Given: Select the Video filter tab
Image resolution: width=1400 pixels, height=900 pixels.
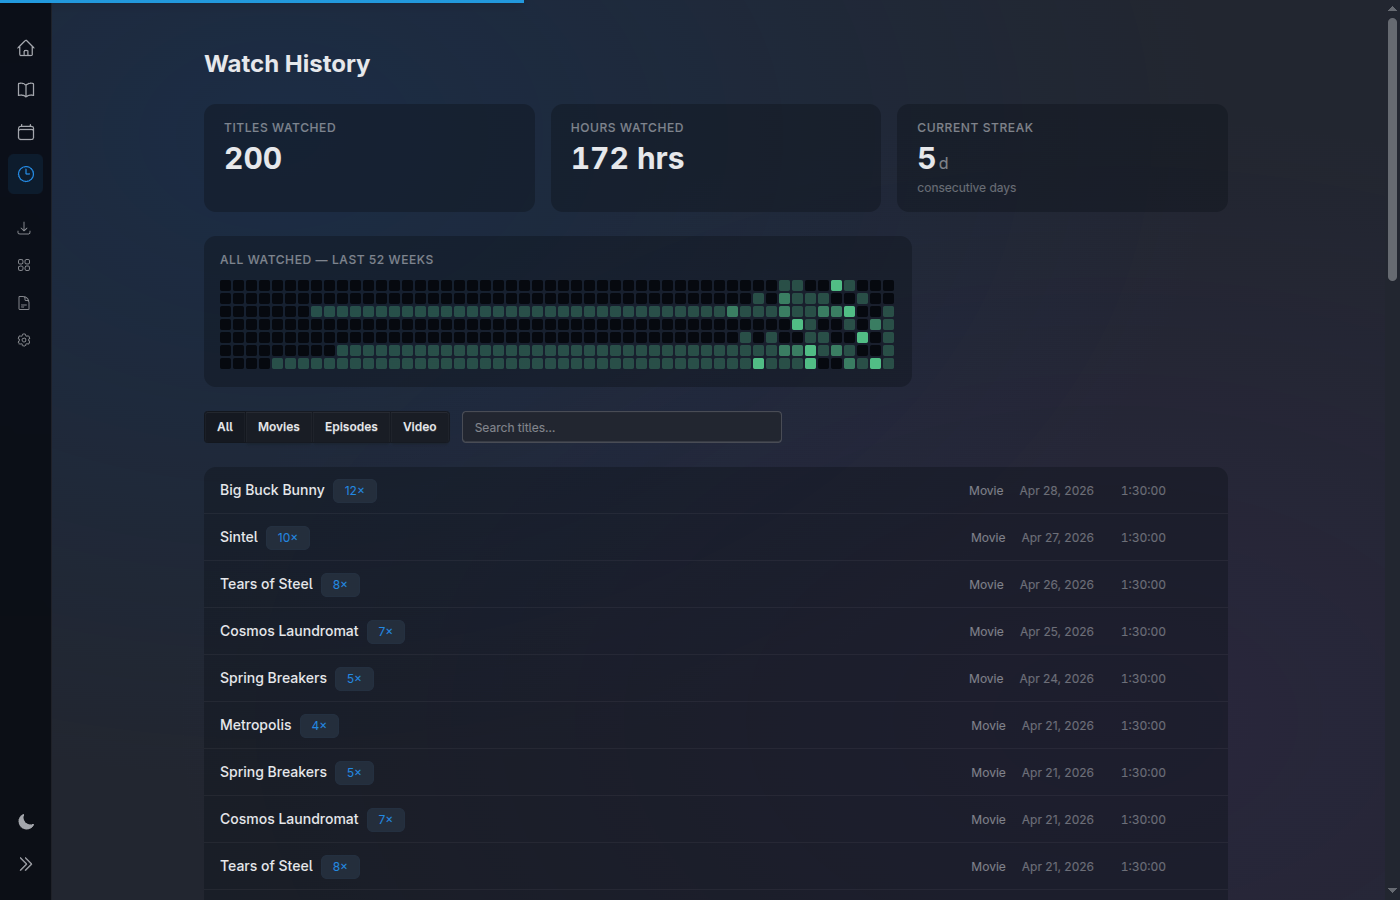Looking at the screenshot, I should pyautogui.click(x=420, y=427).
